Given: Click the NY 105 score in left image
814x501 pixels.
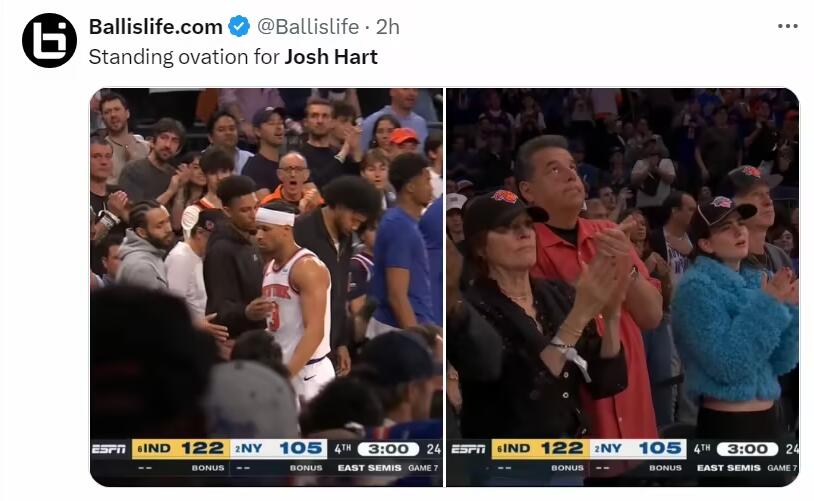Looking at the screenshot, I should [278, 449].
